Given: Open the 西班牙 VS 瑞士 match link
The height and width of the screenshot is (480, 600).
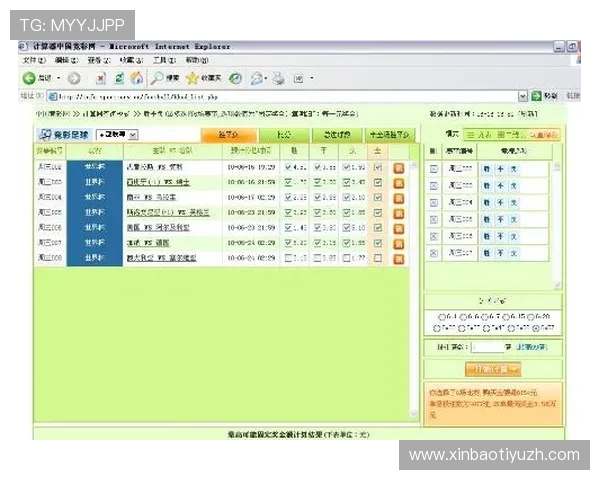Looking at the screenshot, I should click(x=158, y=182).
